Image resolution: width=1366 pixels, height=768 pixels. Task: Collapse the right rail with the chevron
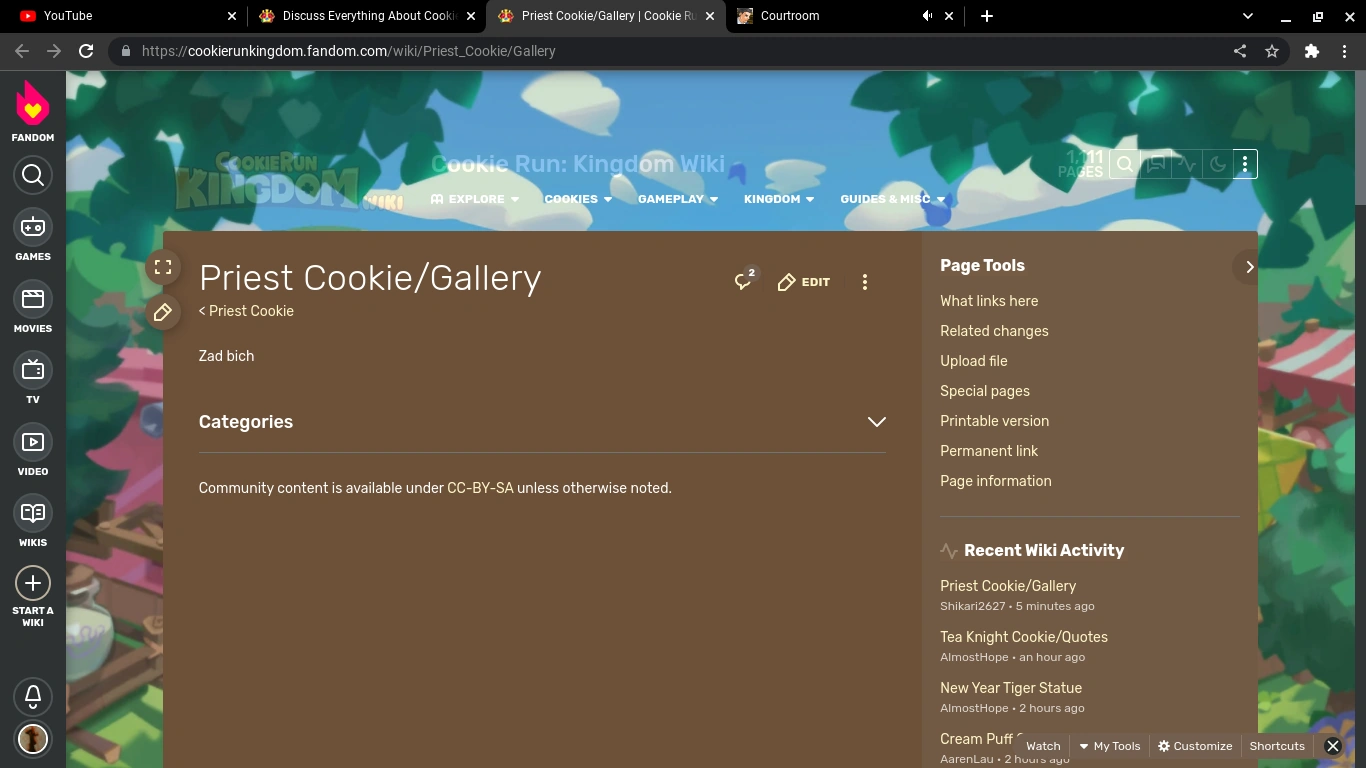pyautogui.click(x=1249, y=267)
